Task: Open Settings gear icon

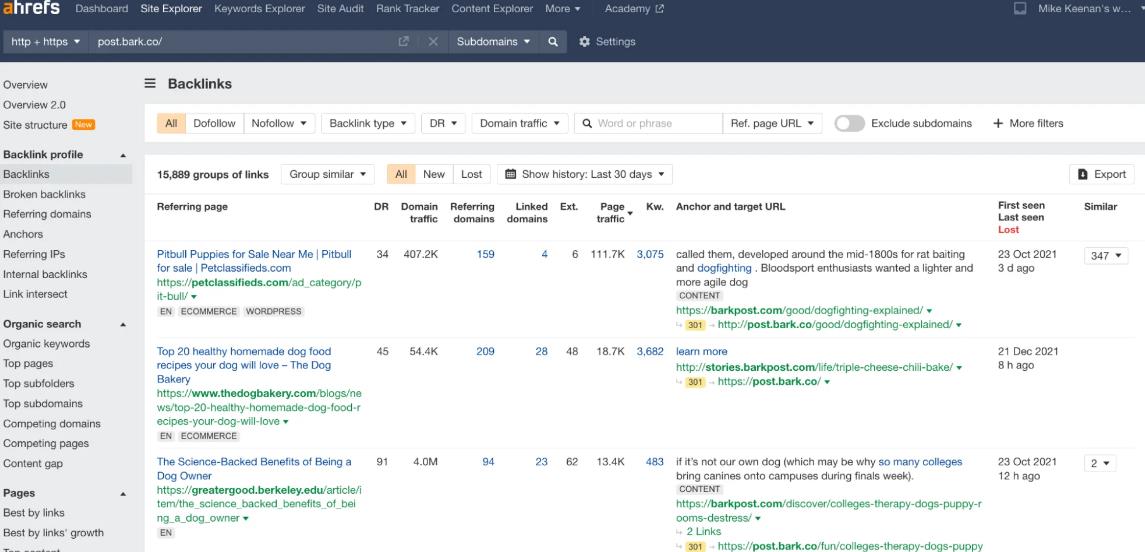Action: tap(584, 42)
